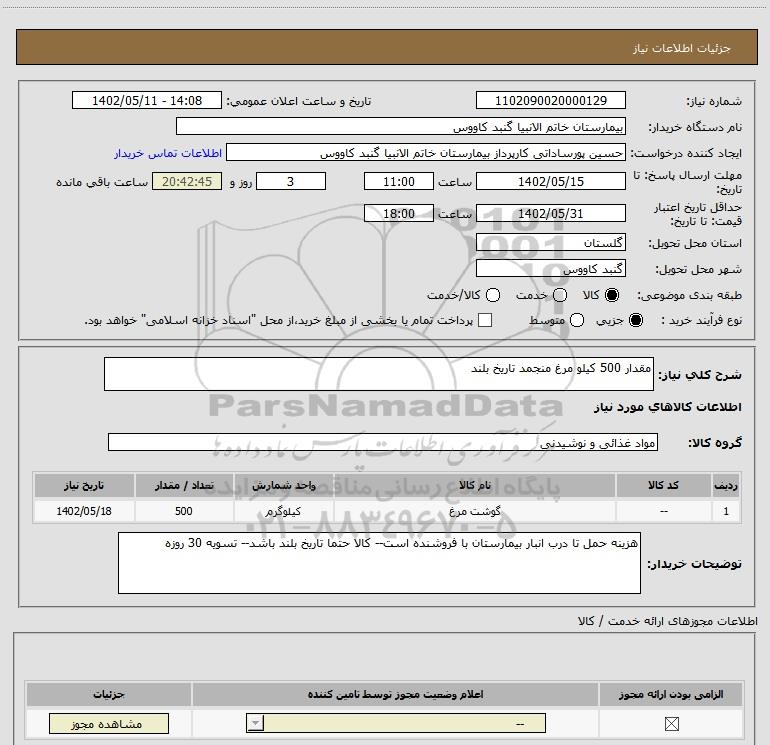
Task: Click the announcement date field 1402/05/11 - 14:08
Action: click(147, 100)
